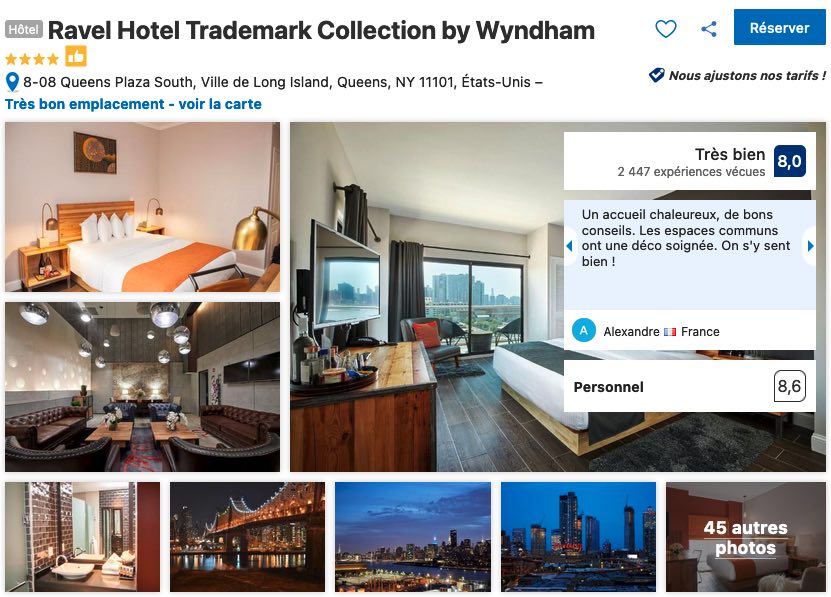This screenshot has height=597, width=831.
Task: Open the illuminated bridge night photo
Action: pos(247,537)
